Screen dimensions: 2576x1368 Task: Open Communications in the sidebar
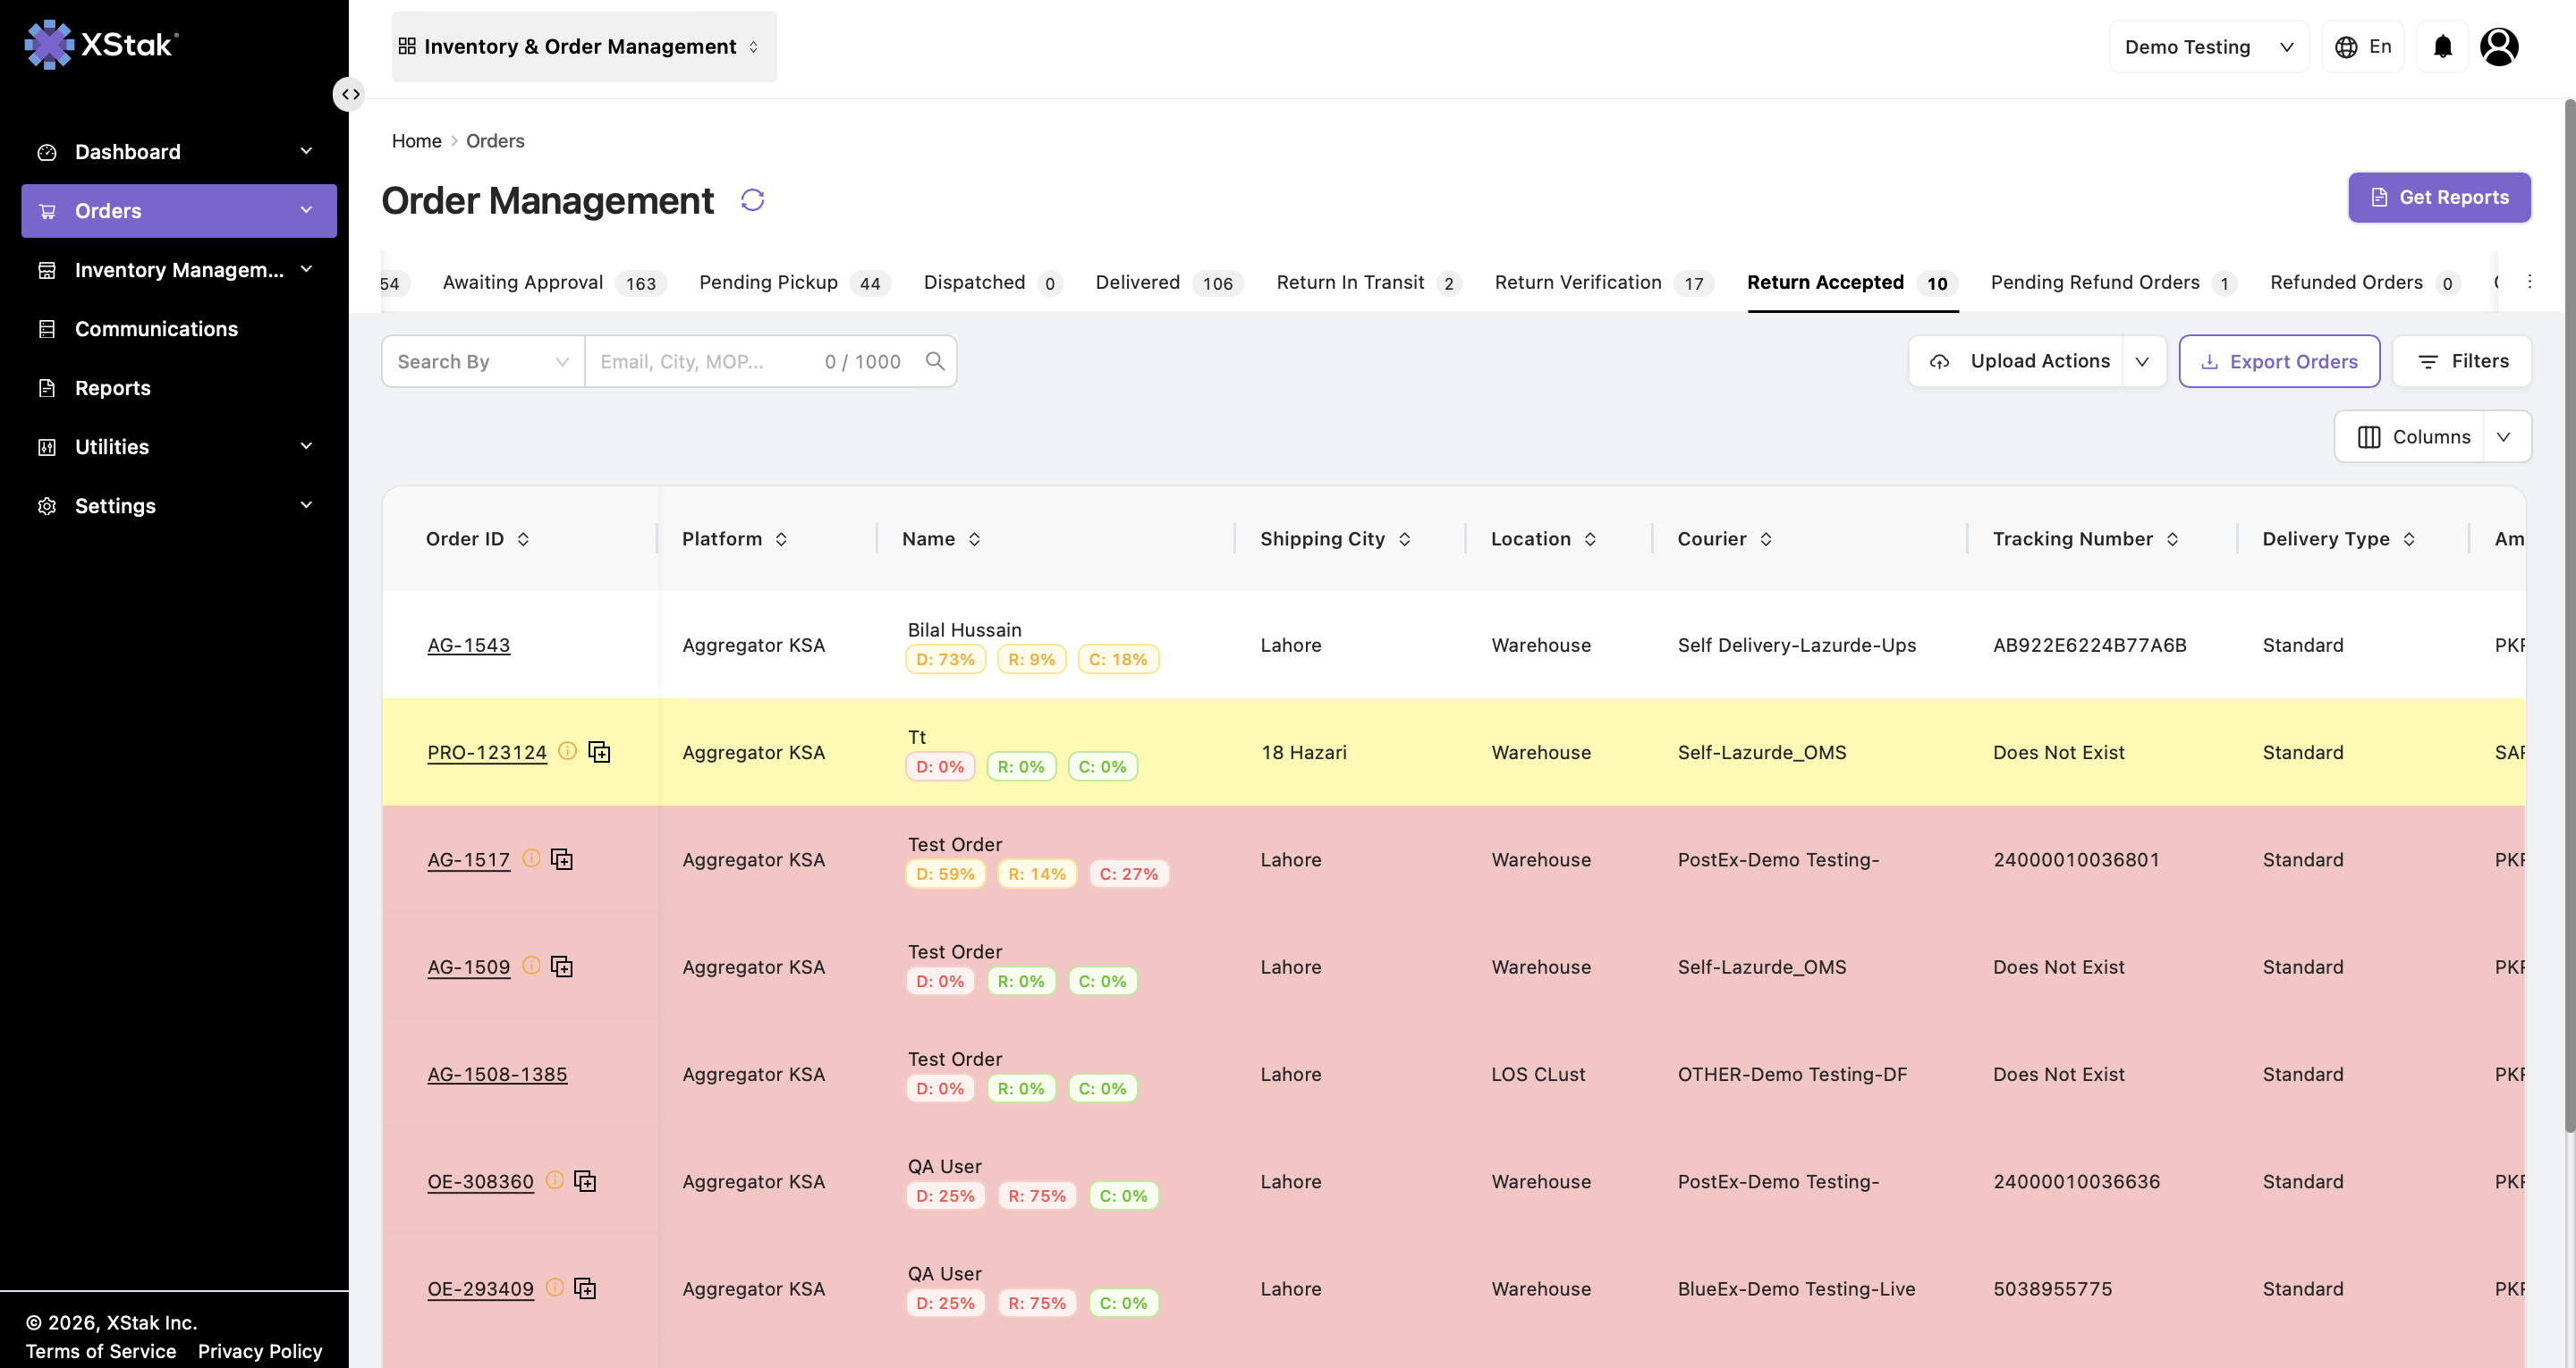pyautogui.click(x=179, y=329)
